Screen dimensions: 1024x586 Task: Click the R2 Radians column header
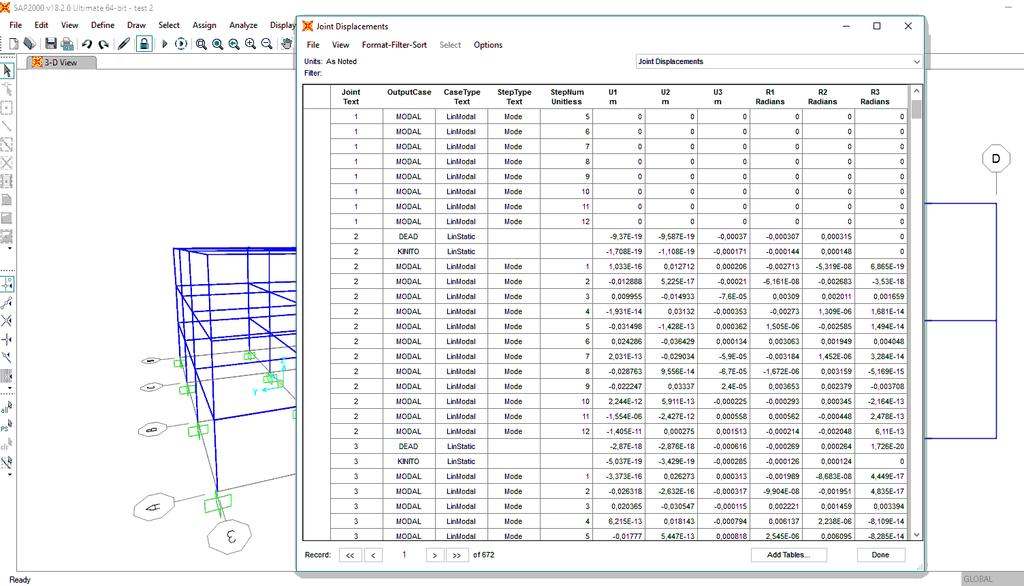(822, 97)
